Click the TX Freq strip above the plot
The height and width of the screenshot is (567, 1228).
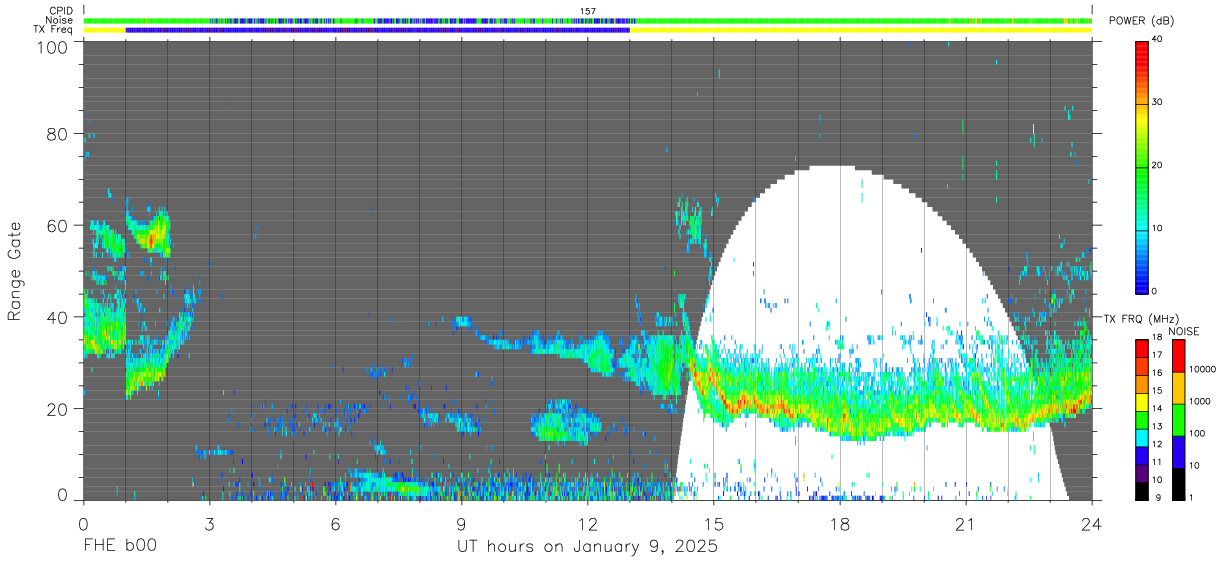(588, 30)
